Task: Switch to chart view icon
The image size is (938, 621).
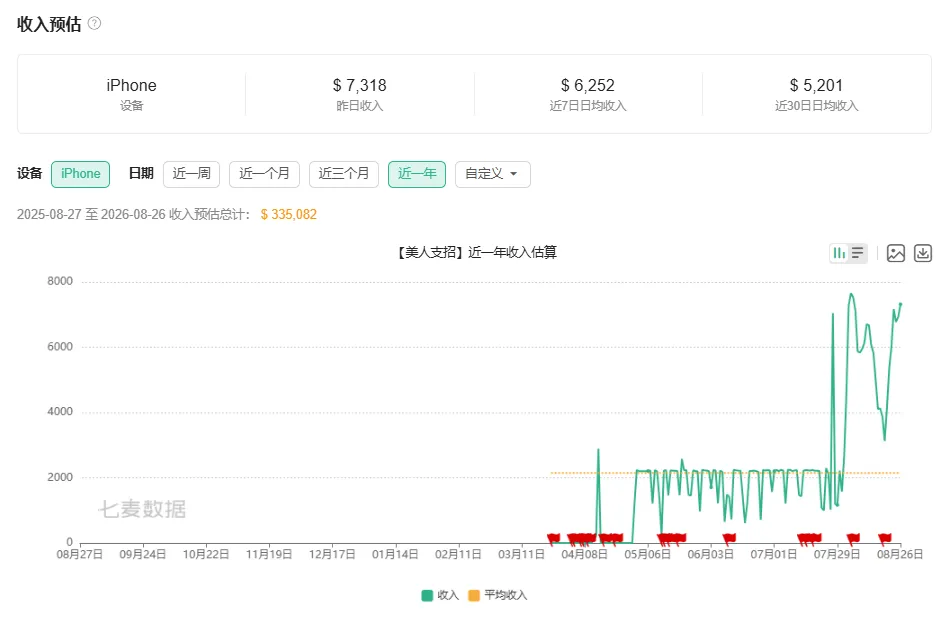Action: [x=839, y=253]
